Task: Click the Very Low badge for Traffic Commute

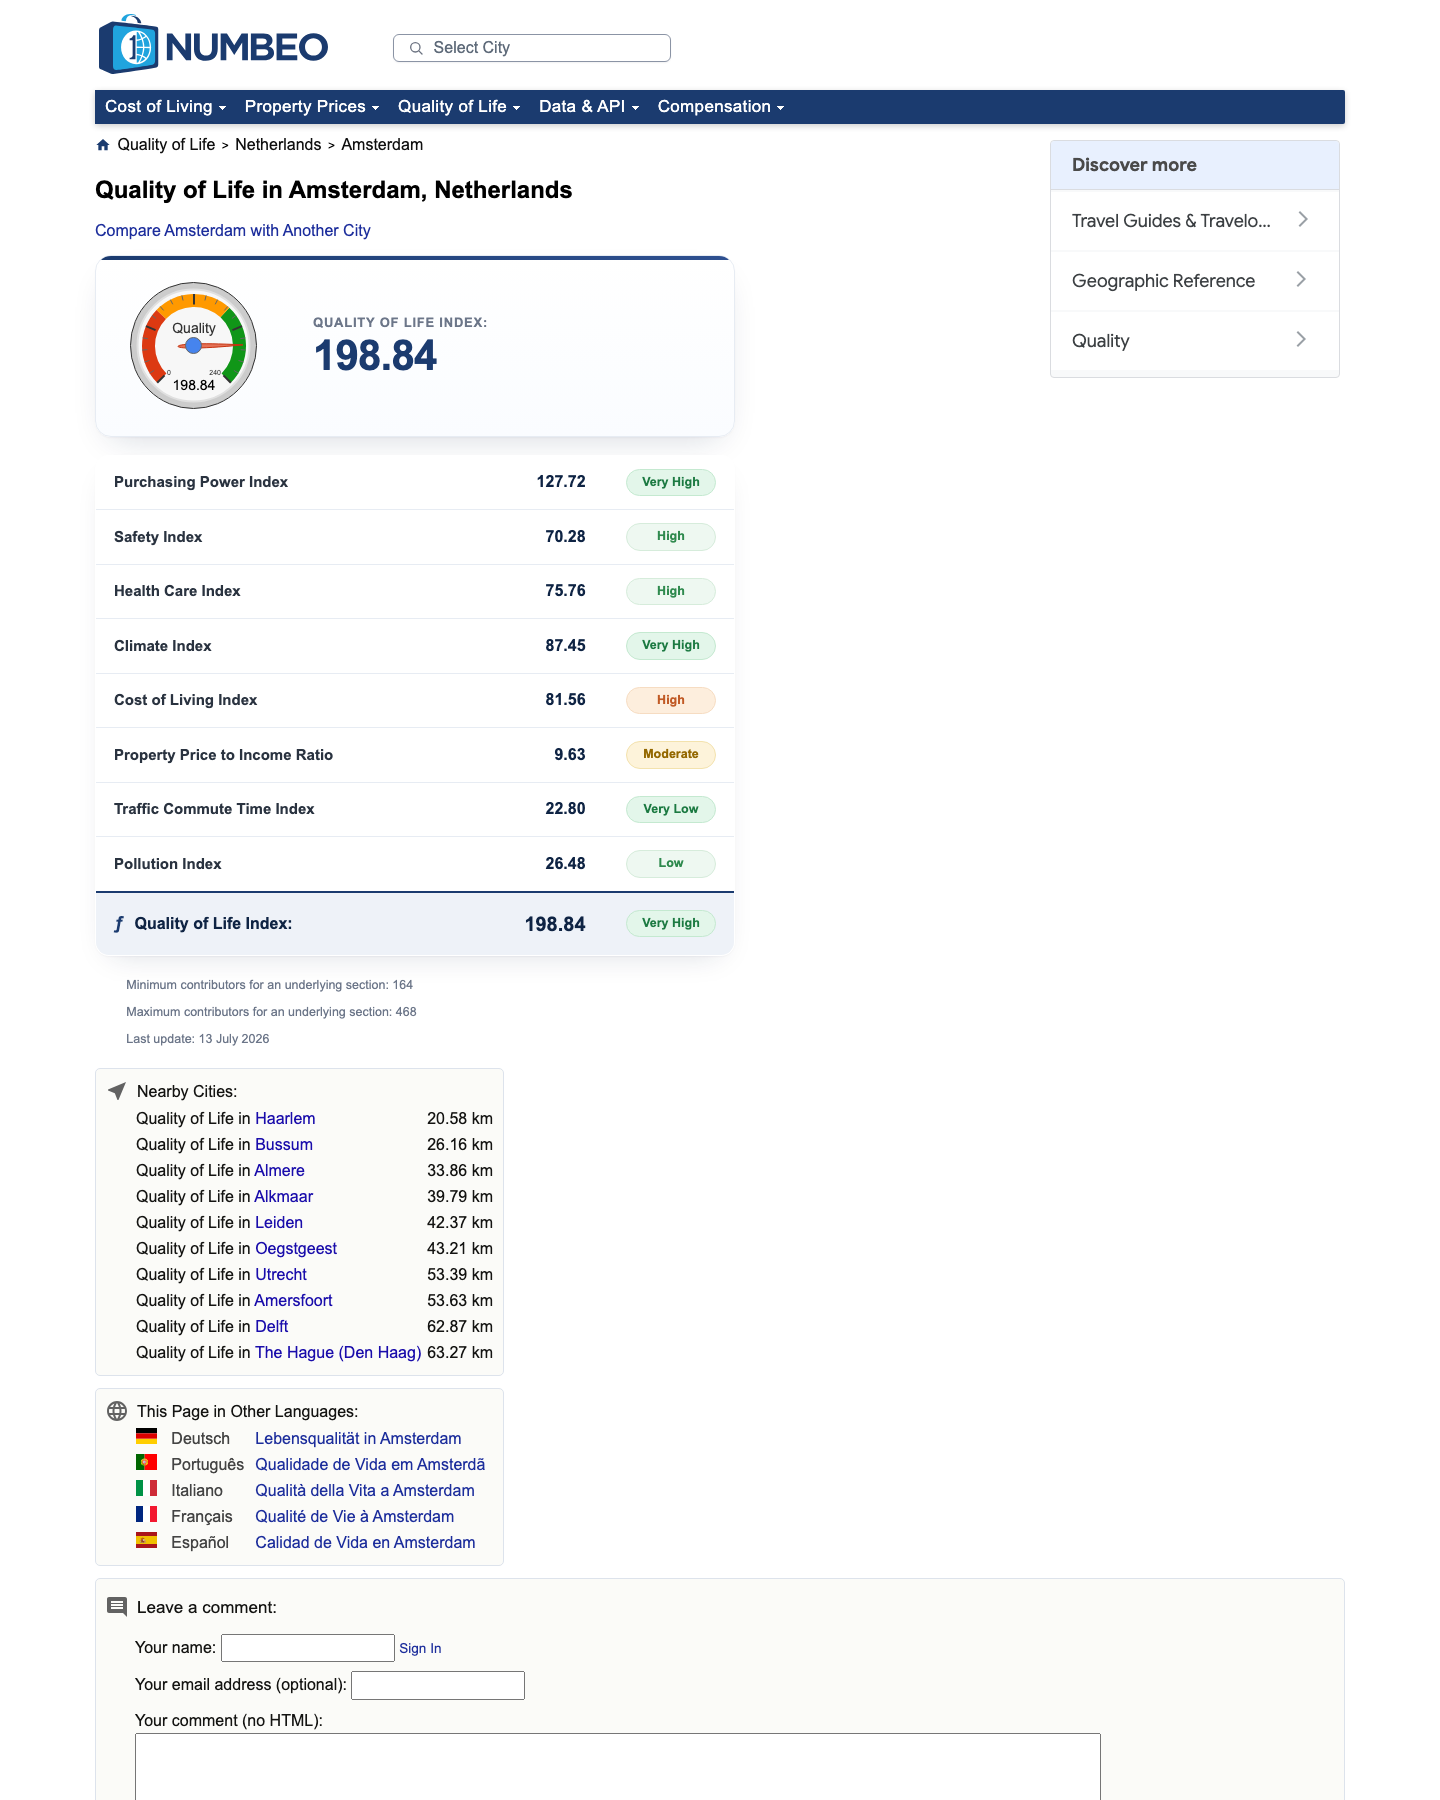Action: coord(671,809)
